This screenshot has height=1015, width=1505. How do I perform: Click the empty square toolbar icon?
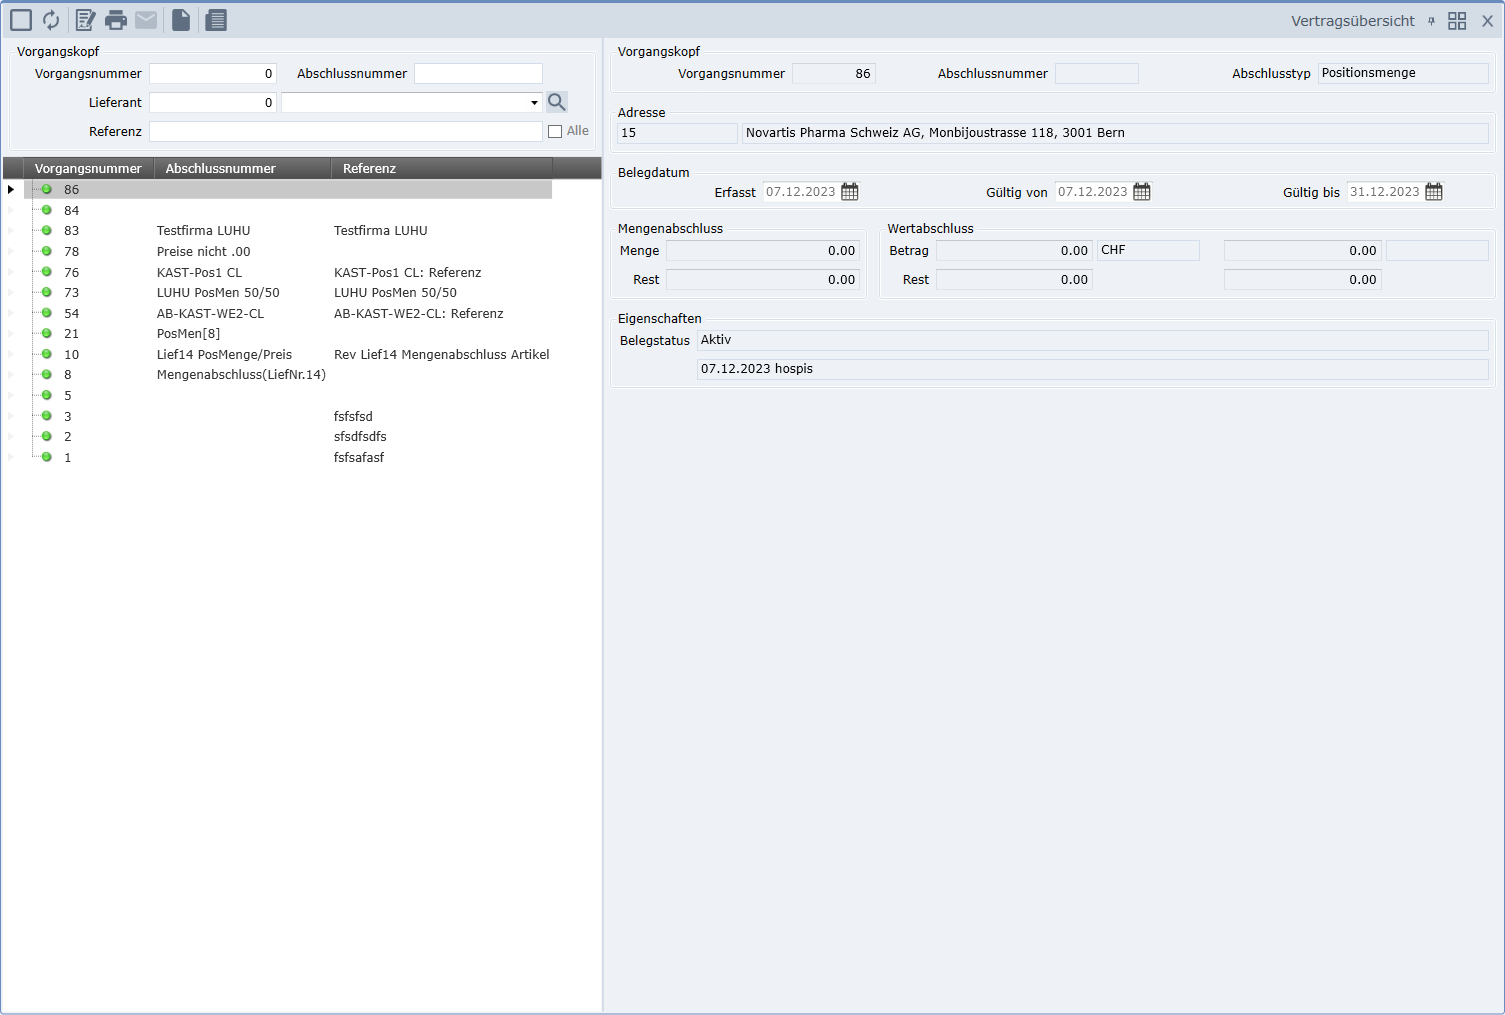pos(21,20)
